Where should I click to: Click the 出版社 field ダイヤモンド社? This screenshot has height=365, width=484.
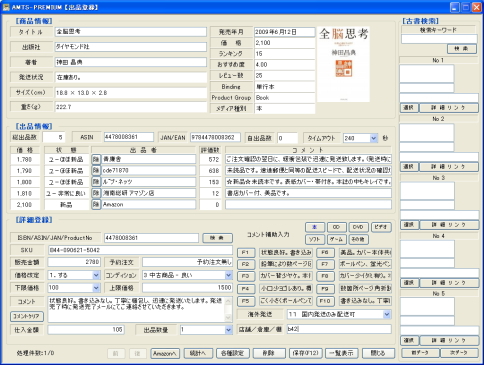[131, 47]
